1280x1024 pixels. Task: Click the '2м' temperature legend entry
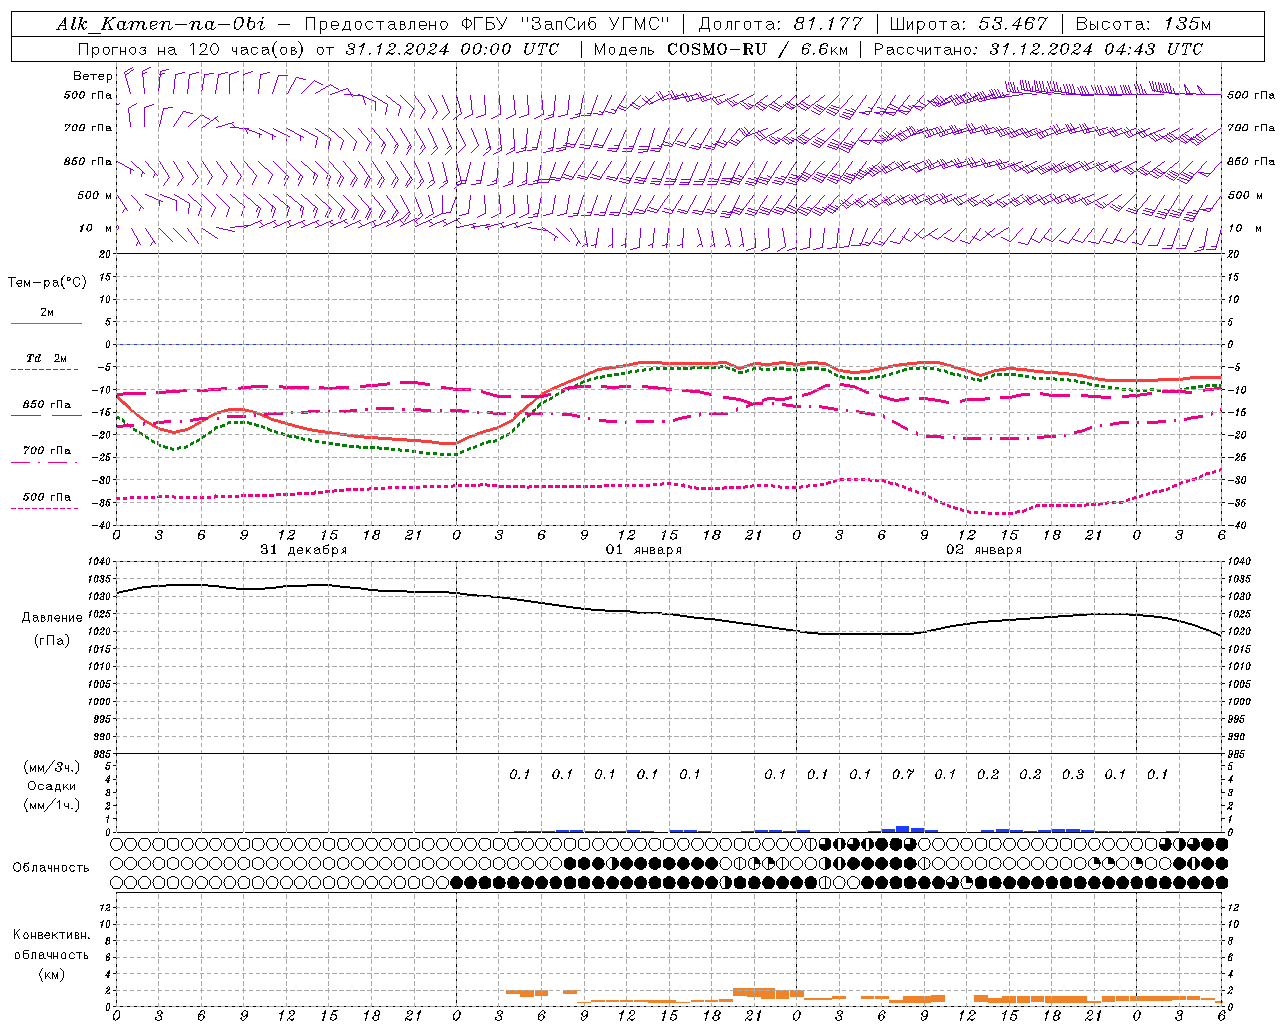pos(47,313)
